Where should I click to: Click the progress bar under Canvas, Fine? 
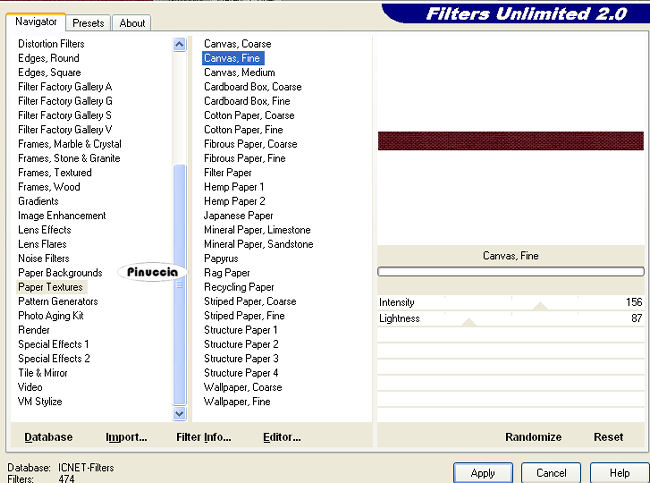tap(511, 272)
